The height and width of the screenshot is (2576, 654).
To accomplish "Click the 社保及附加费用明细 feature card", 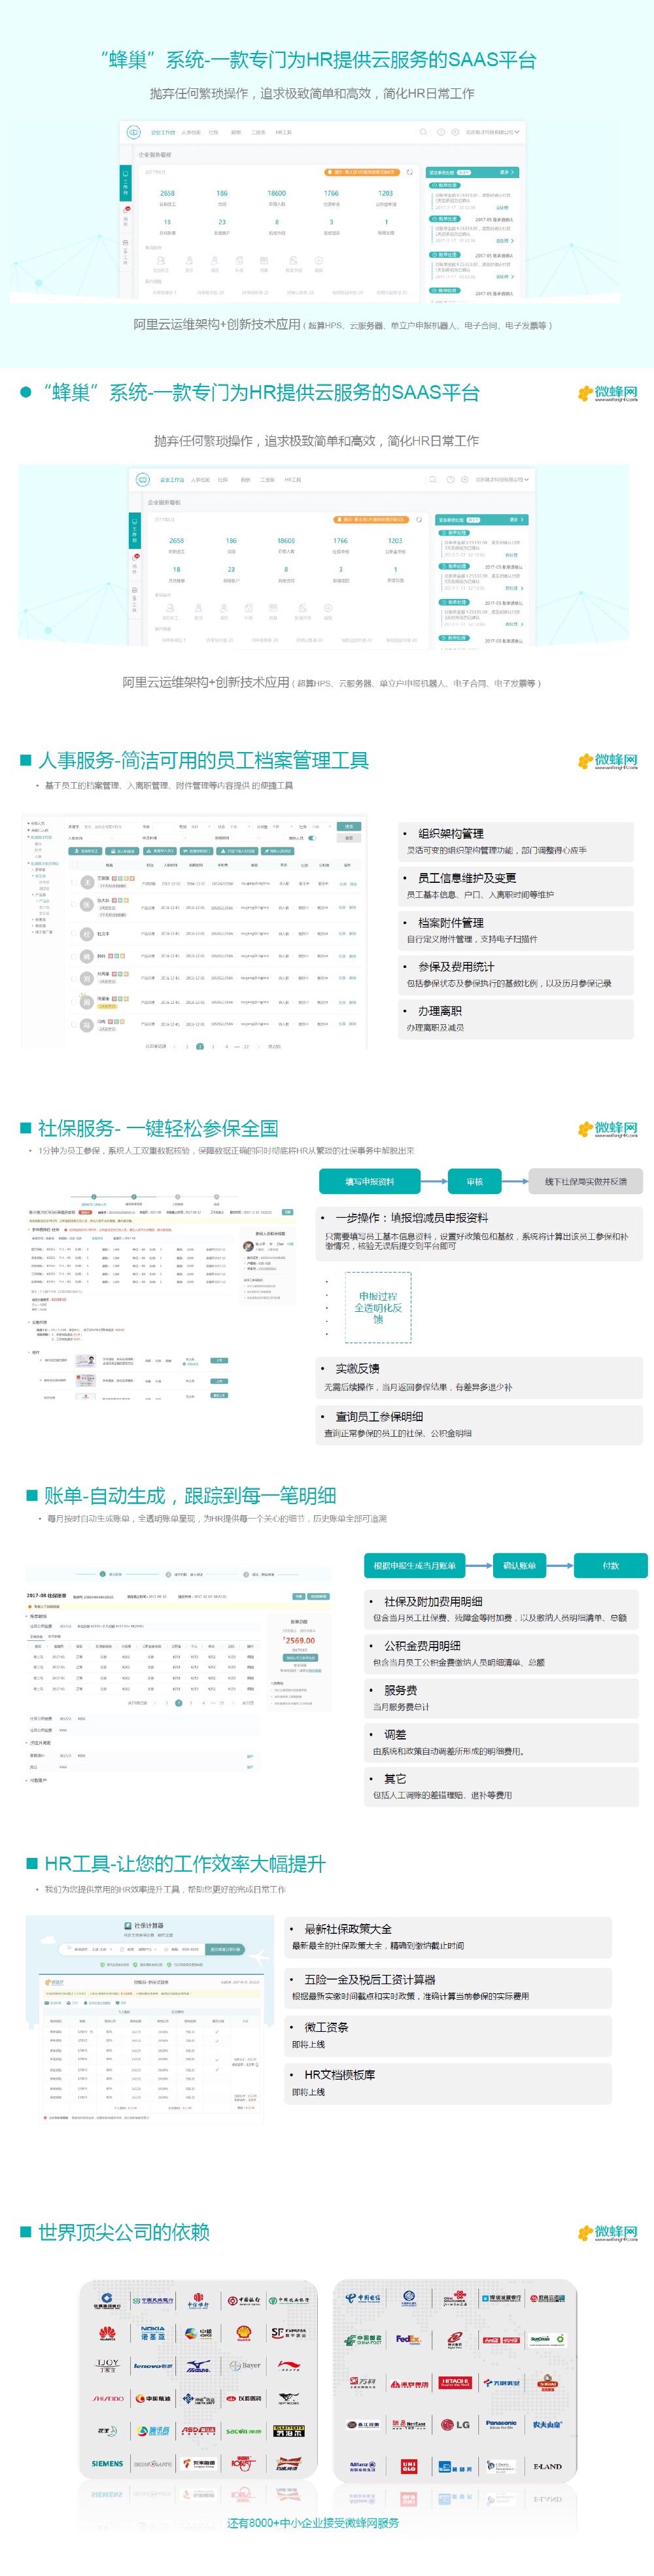I will pos(501,1609).
